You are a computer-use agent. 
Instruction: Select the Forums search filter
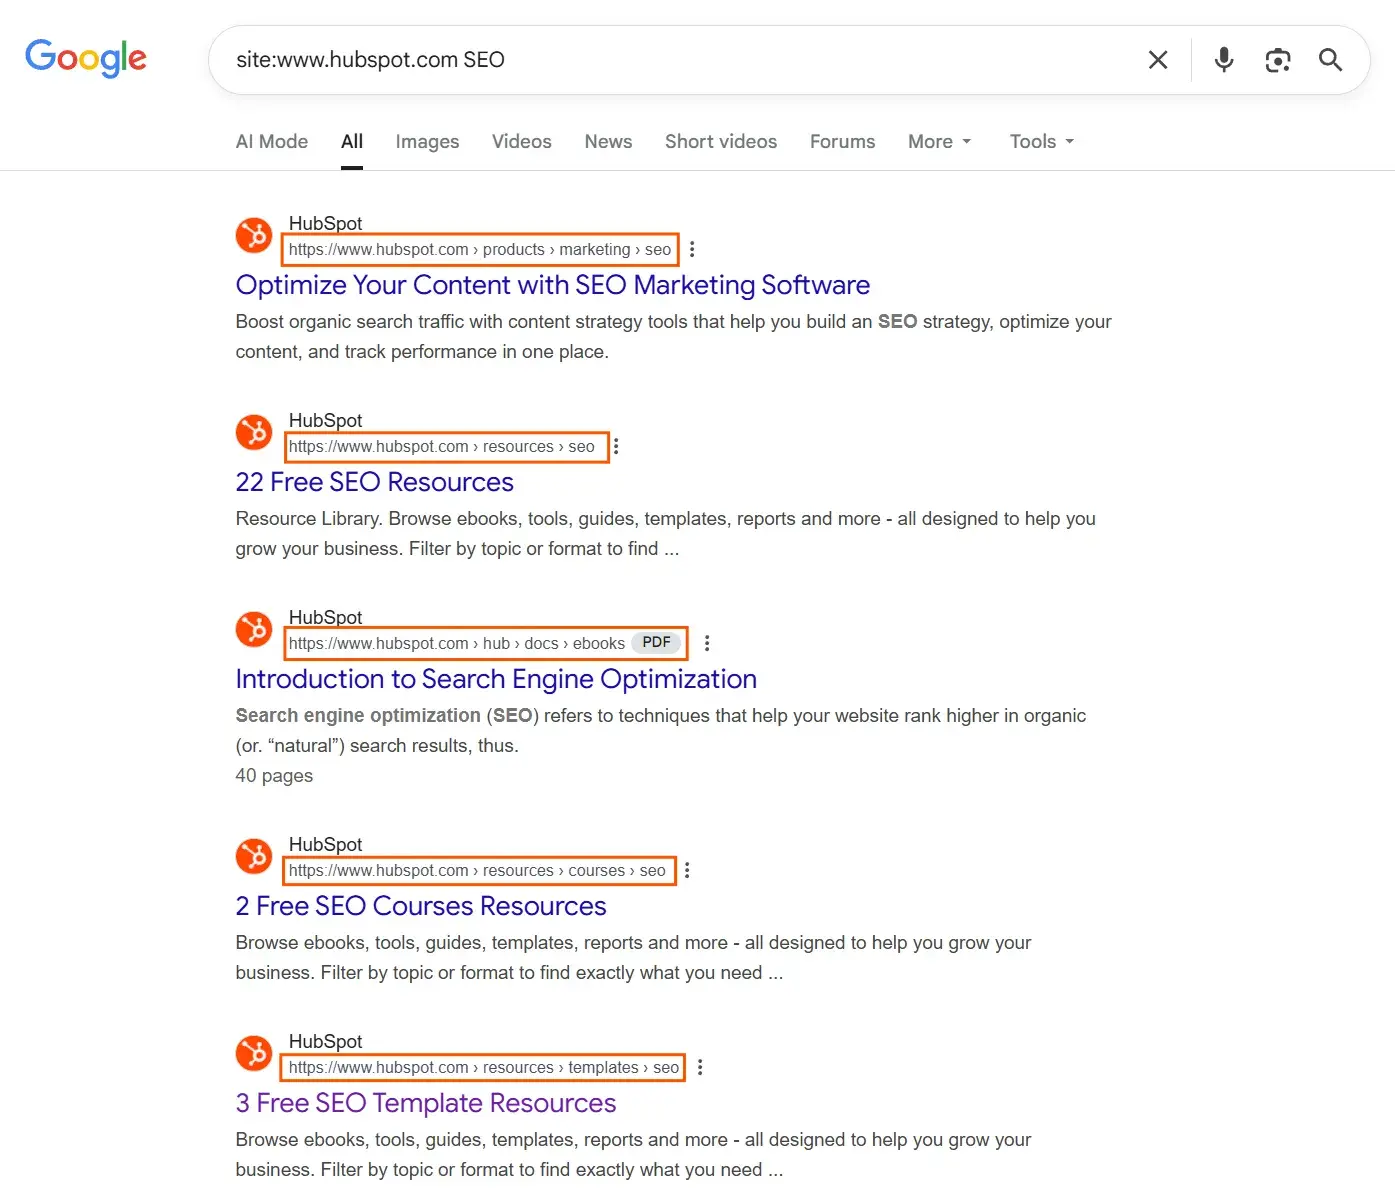click(x=842, y=141)
